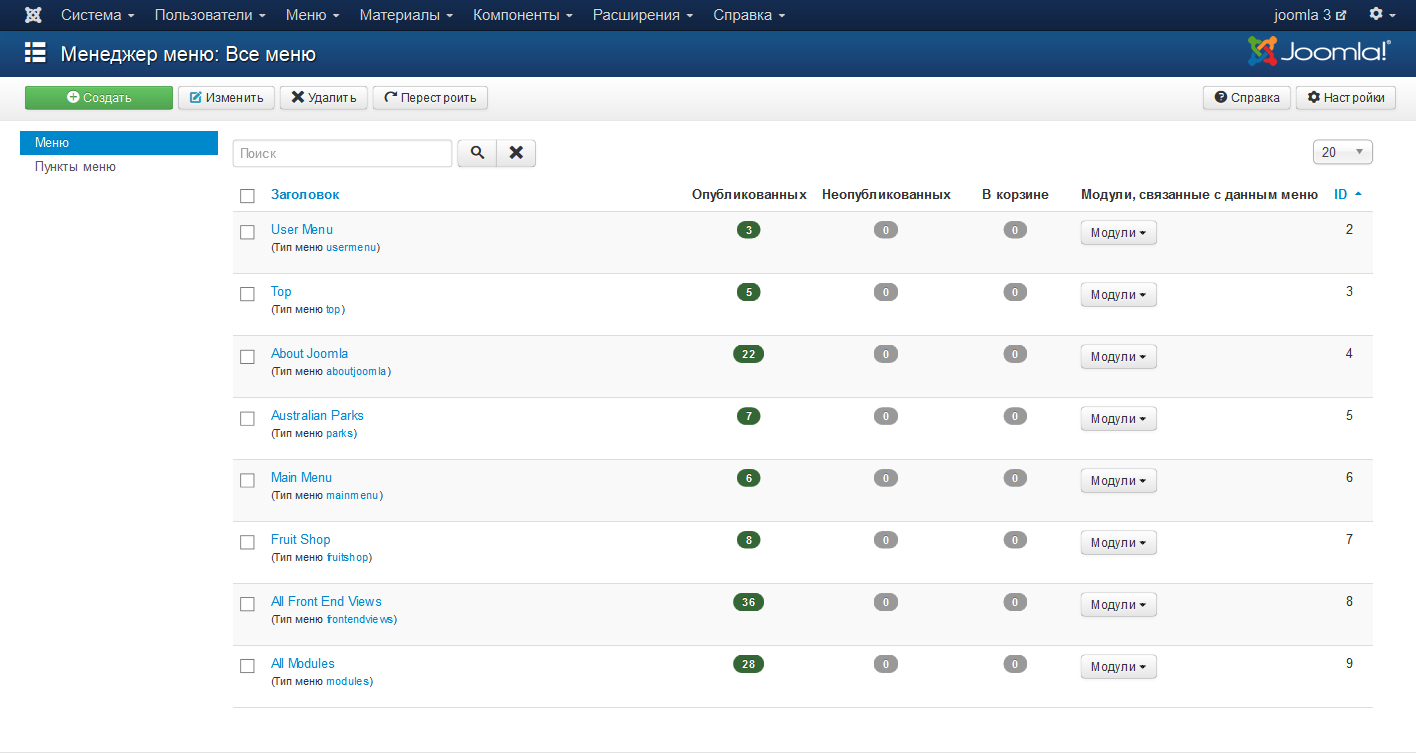This screenshot has height=753, width=1416.
Task: Open the Справка top menu
Action: (x=749, y=15)
